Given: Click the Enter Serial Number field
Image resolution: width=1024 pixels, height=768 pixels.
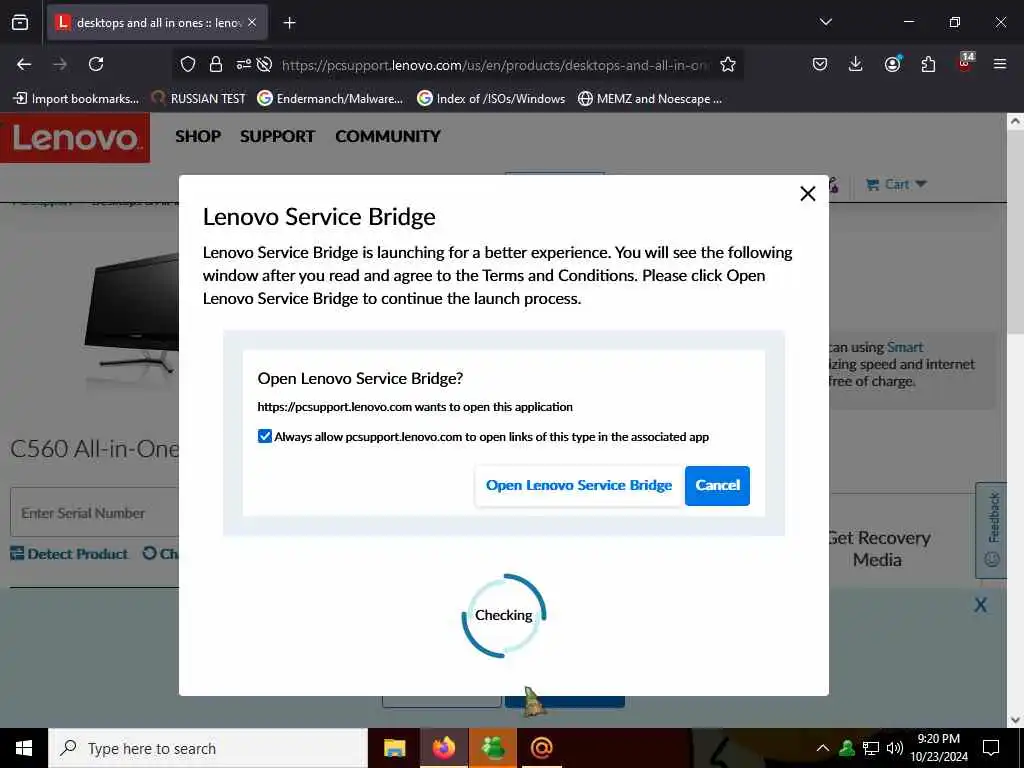Looking at the screenshot, I should (x=95, y=513).
